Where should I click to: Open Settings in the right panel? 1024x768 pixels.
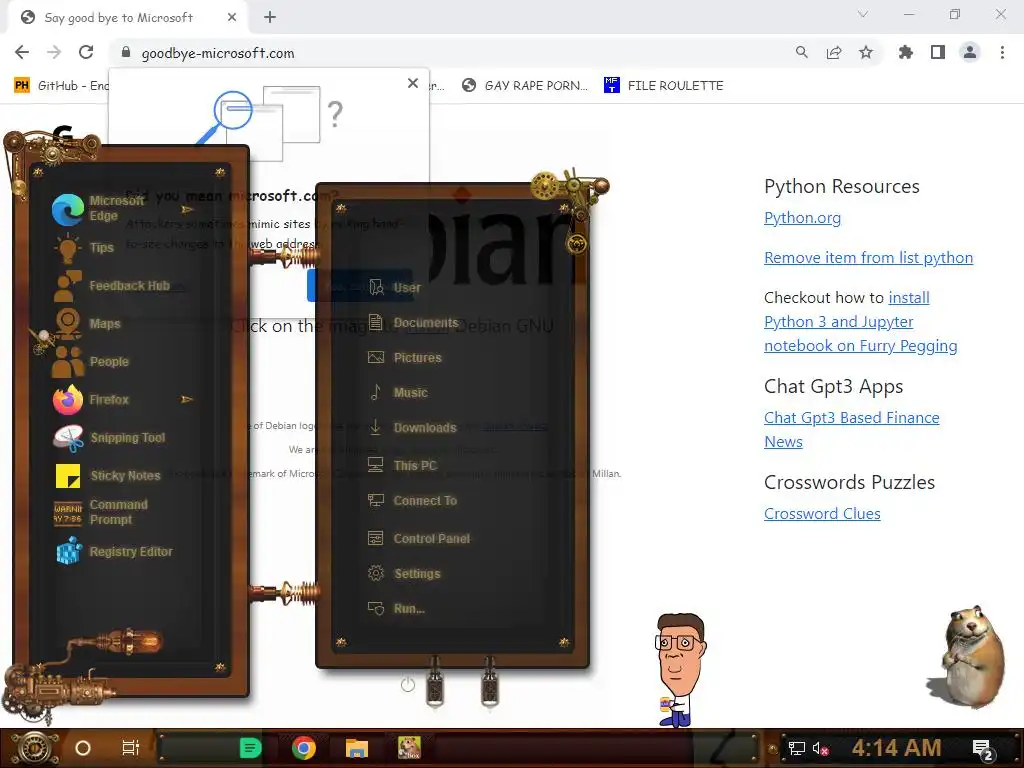[404, 574]
